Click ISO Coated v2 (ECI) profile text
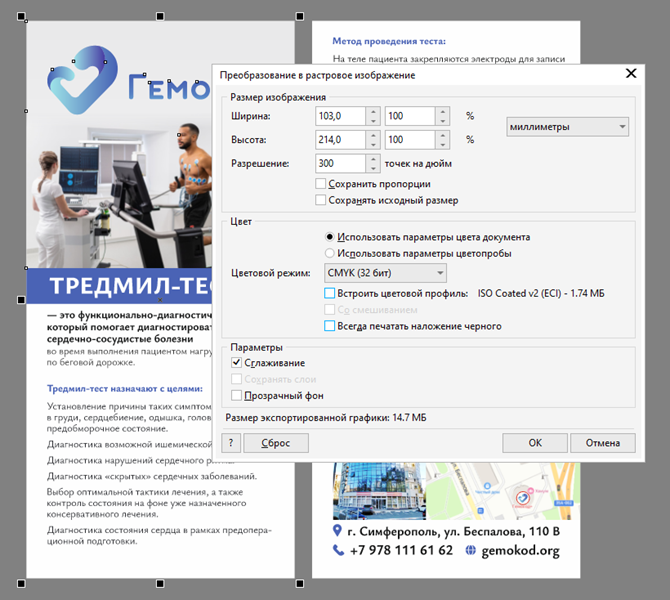Viewport: 670px width, 600px height. pos(541,293)
